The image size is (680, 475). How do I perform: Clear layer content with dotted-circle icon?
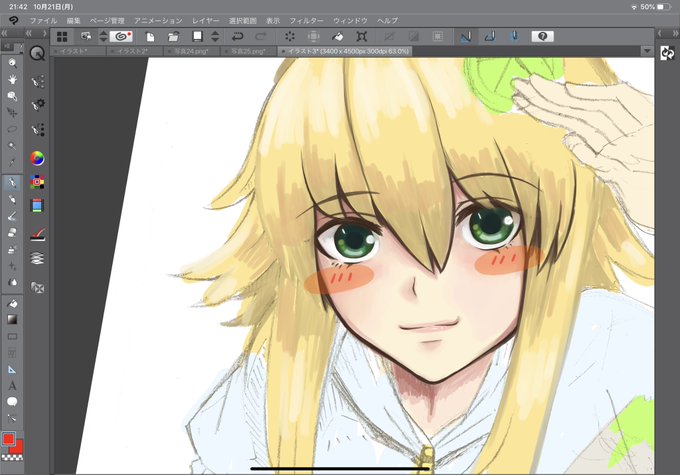click(290, 36)
